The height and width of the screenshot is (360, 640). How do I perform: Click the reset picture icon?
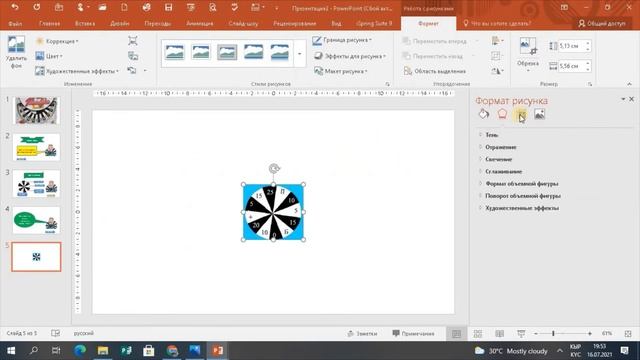[x=131, y=71]
